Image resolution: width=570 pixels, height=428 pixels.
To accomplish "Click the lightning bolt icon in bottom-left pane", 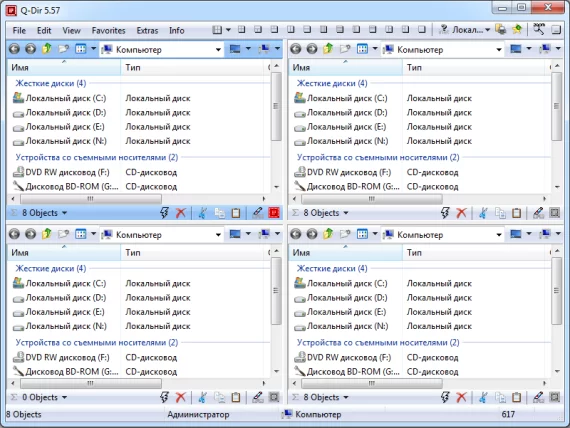I will (x=164, y=397).
